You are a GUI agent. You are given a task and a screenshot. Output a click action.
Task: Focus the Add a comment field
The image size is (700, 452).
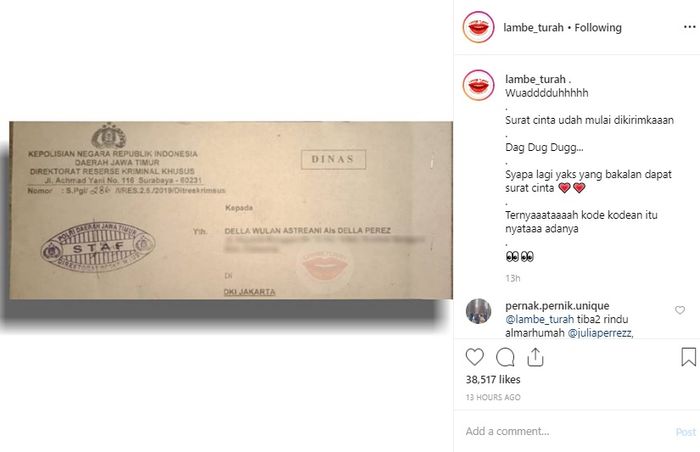pyautogui.click(x=567, y=431)
